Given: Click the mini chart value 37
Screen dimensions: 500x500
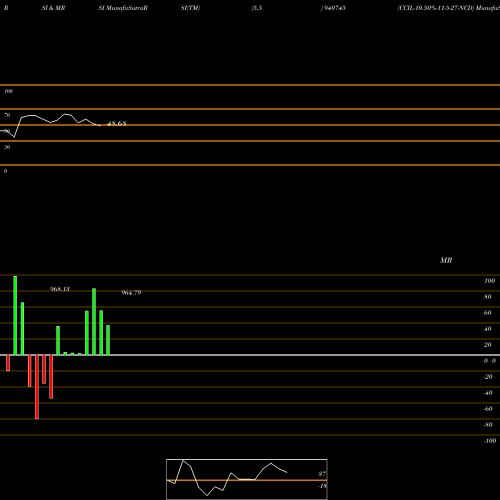Looking at the screenshot, I should click(x=322, y=474).
